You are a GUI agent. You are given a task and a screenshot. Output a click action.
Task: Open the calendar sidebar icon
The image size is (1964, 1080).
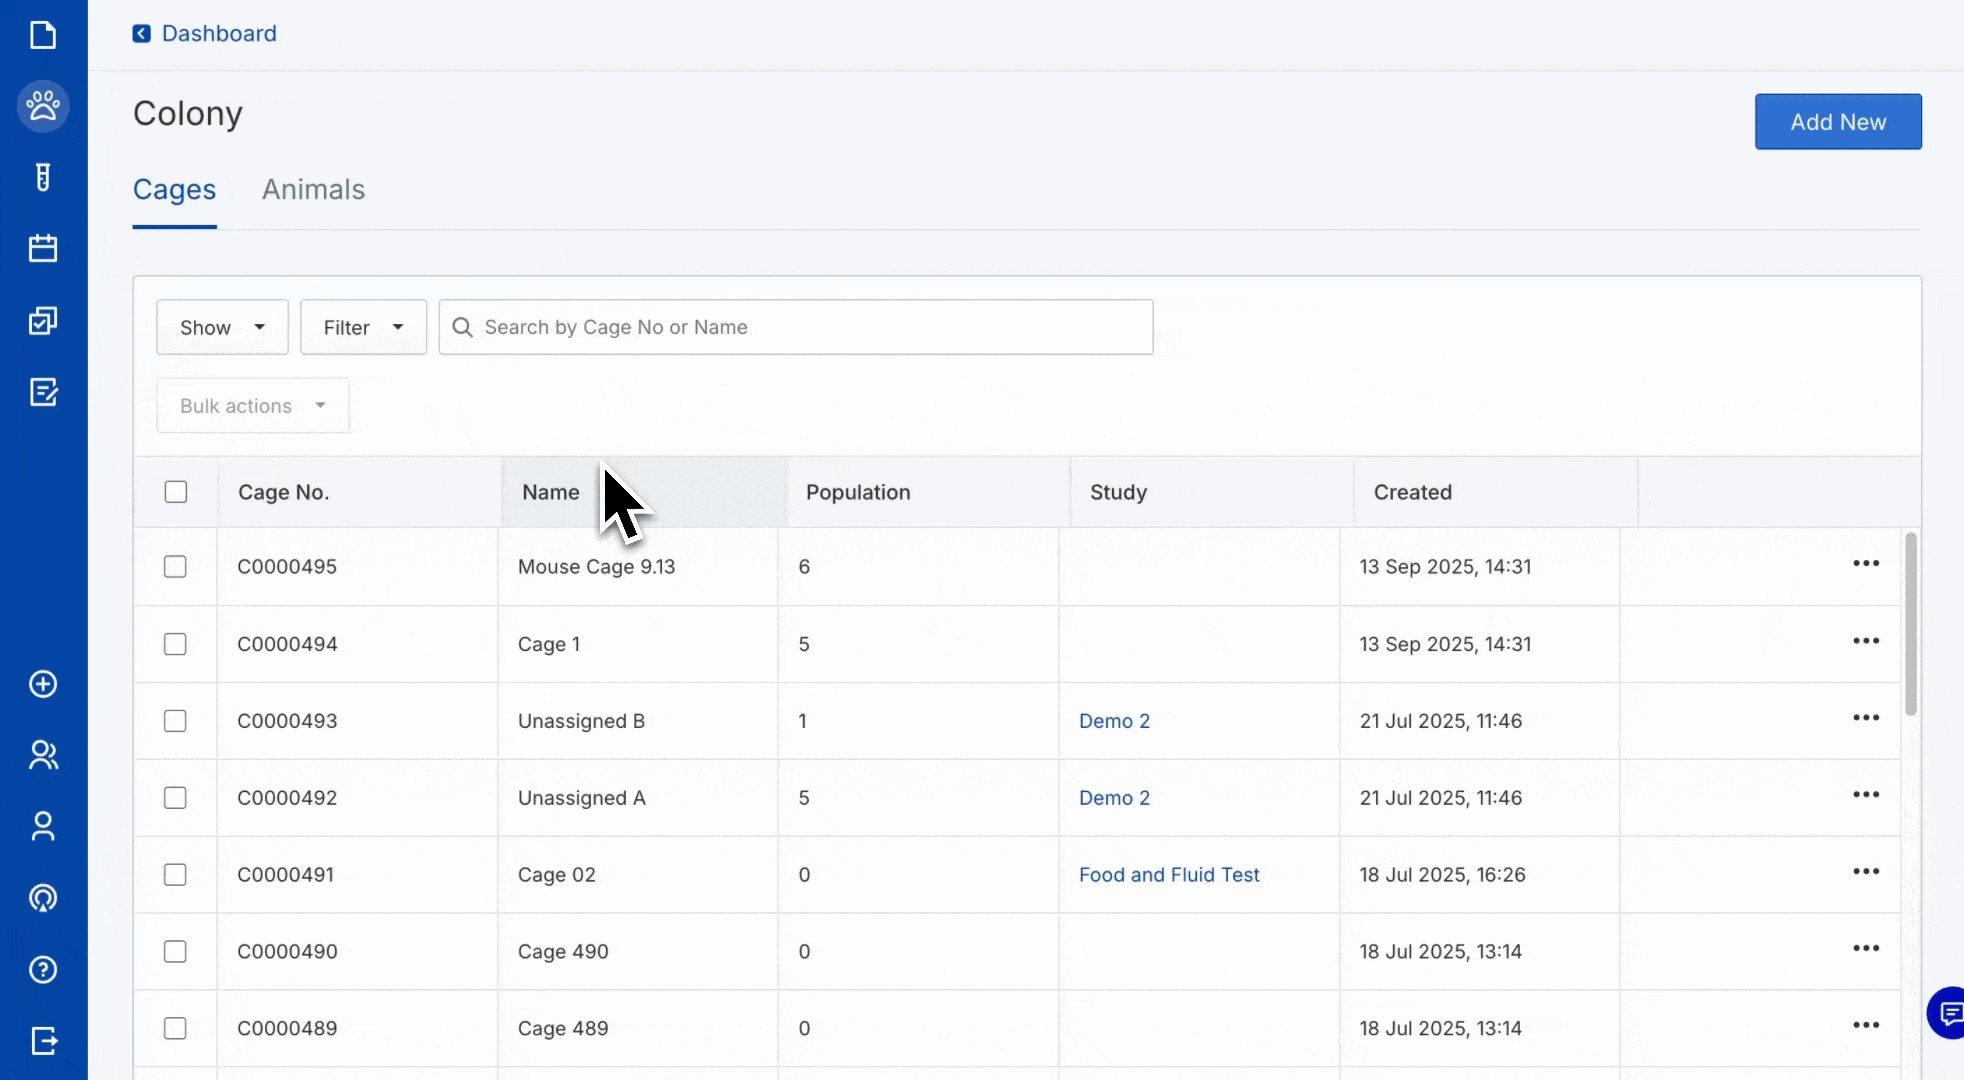pos(43,248)
